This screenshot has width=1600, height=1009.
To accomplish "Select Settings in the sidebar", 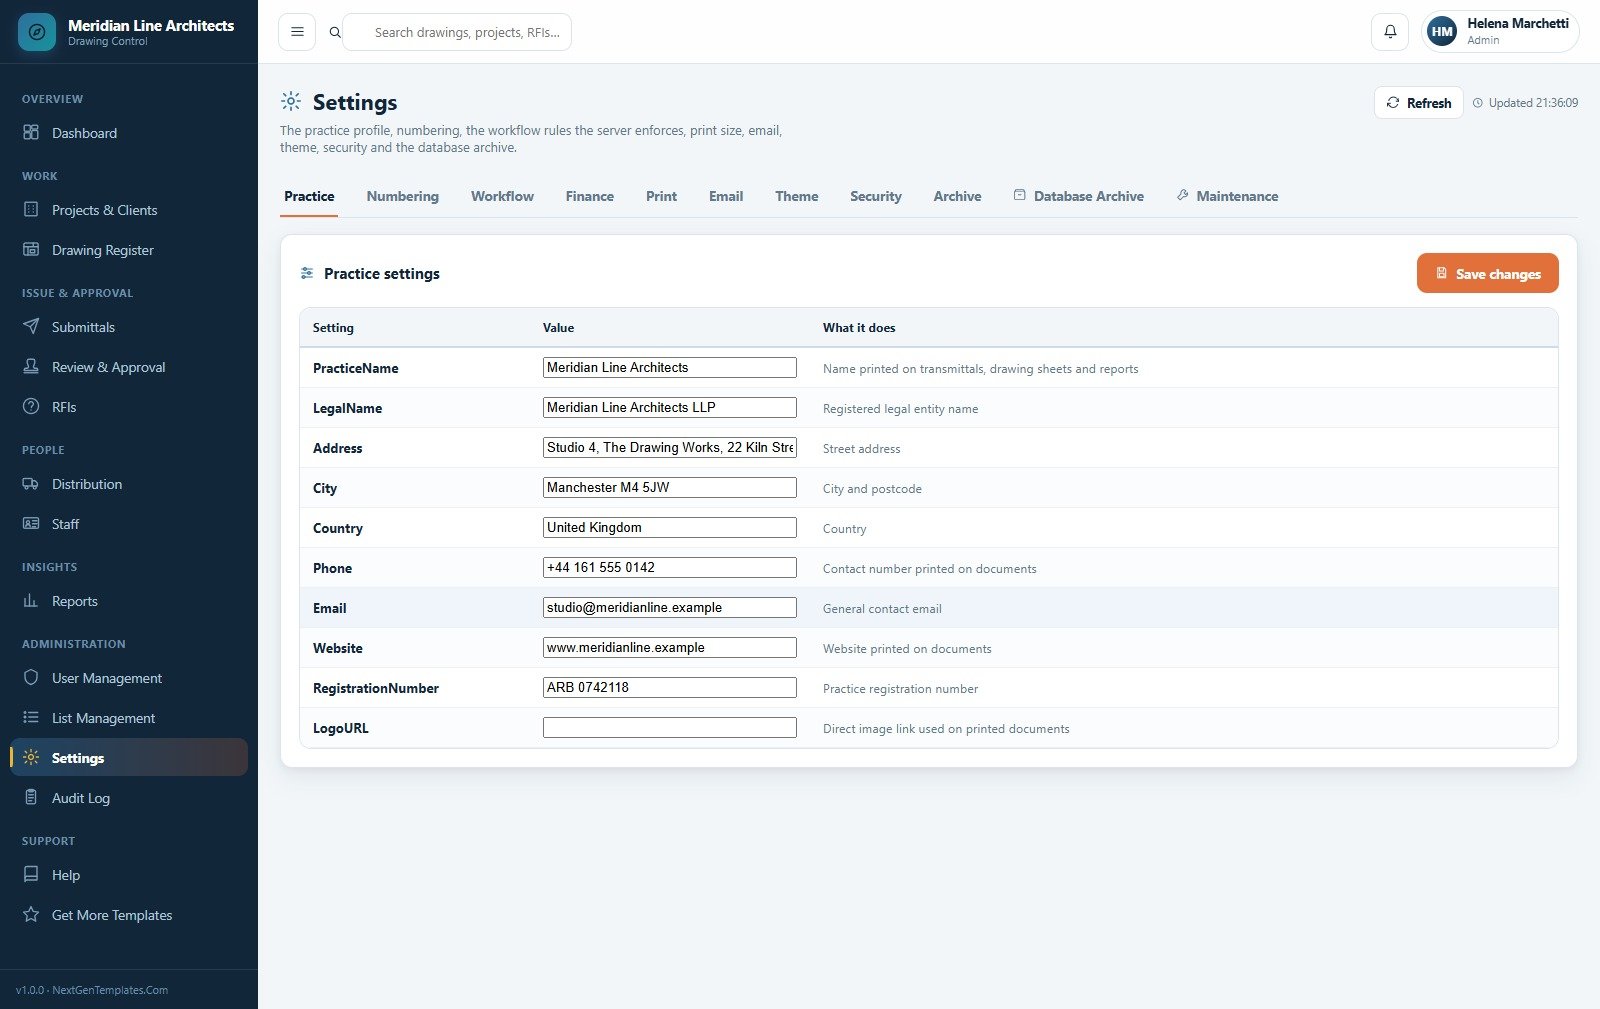I will [x=129, y=757].
